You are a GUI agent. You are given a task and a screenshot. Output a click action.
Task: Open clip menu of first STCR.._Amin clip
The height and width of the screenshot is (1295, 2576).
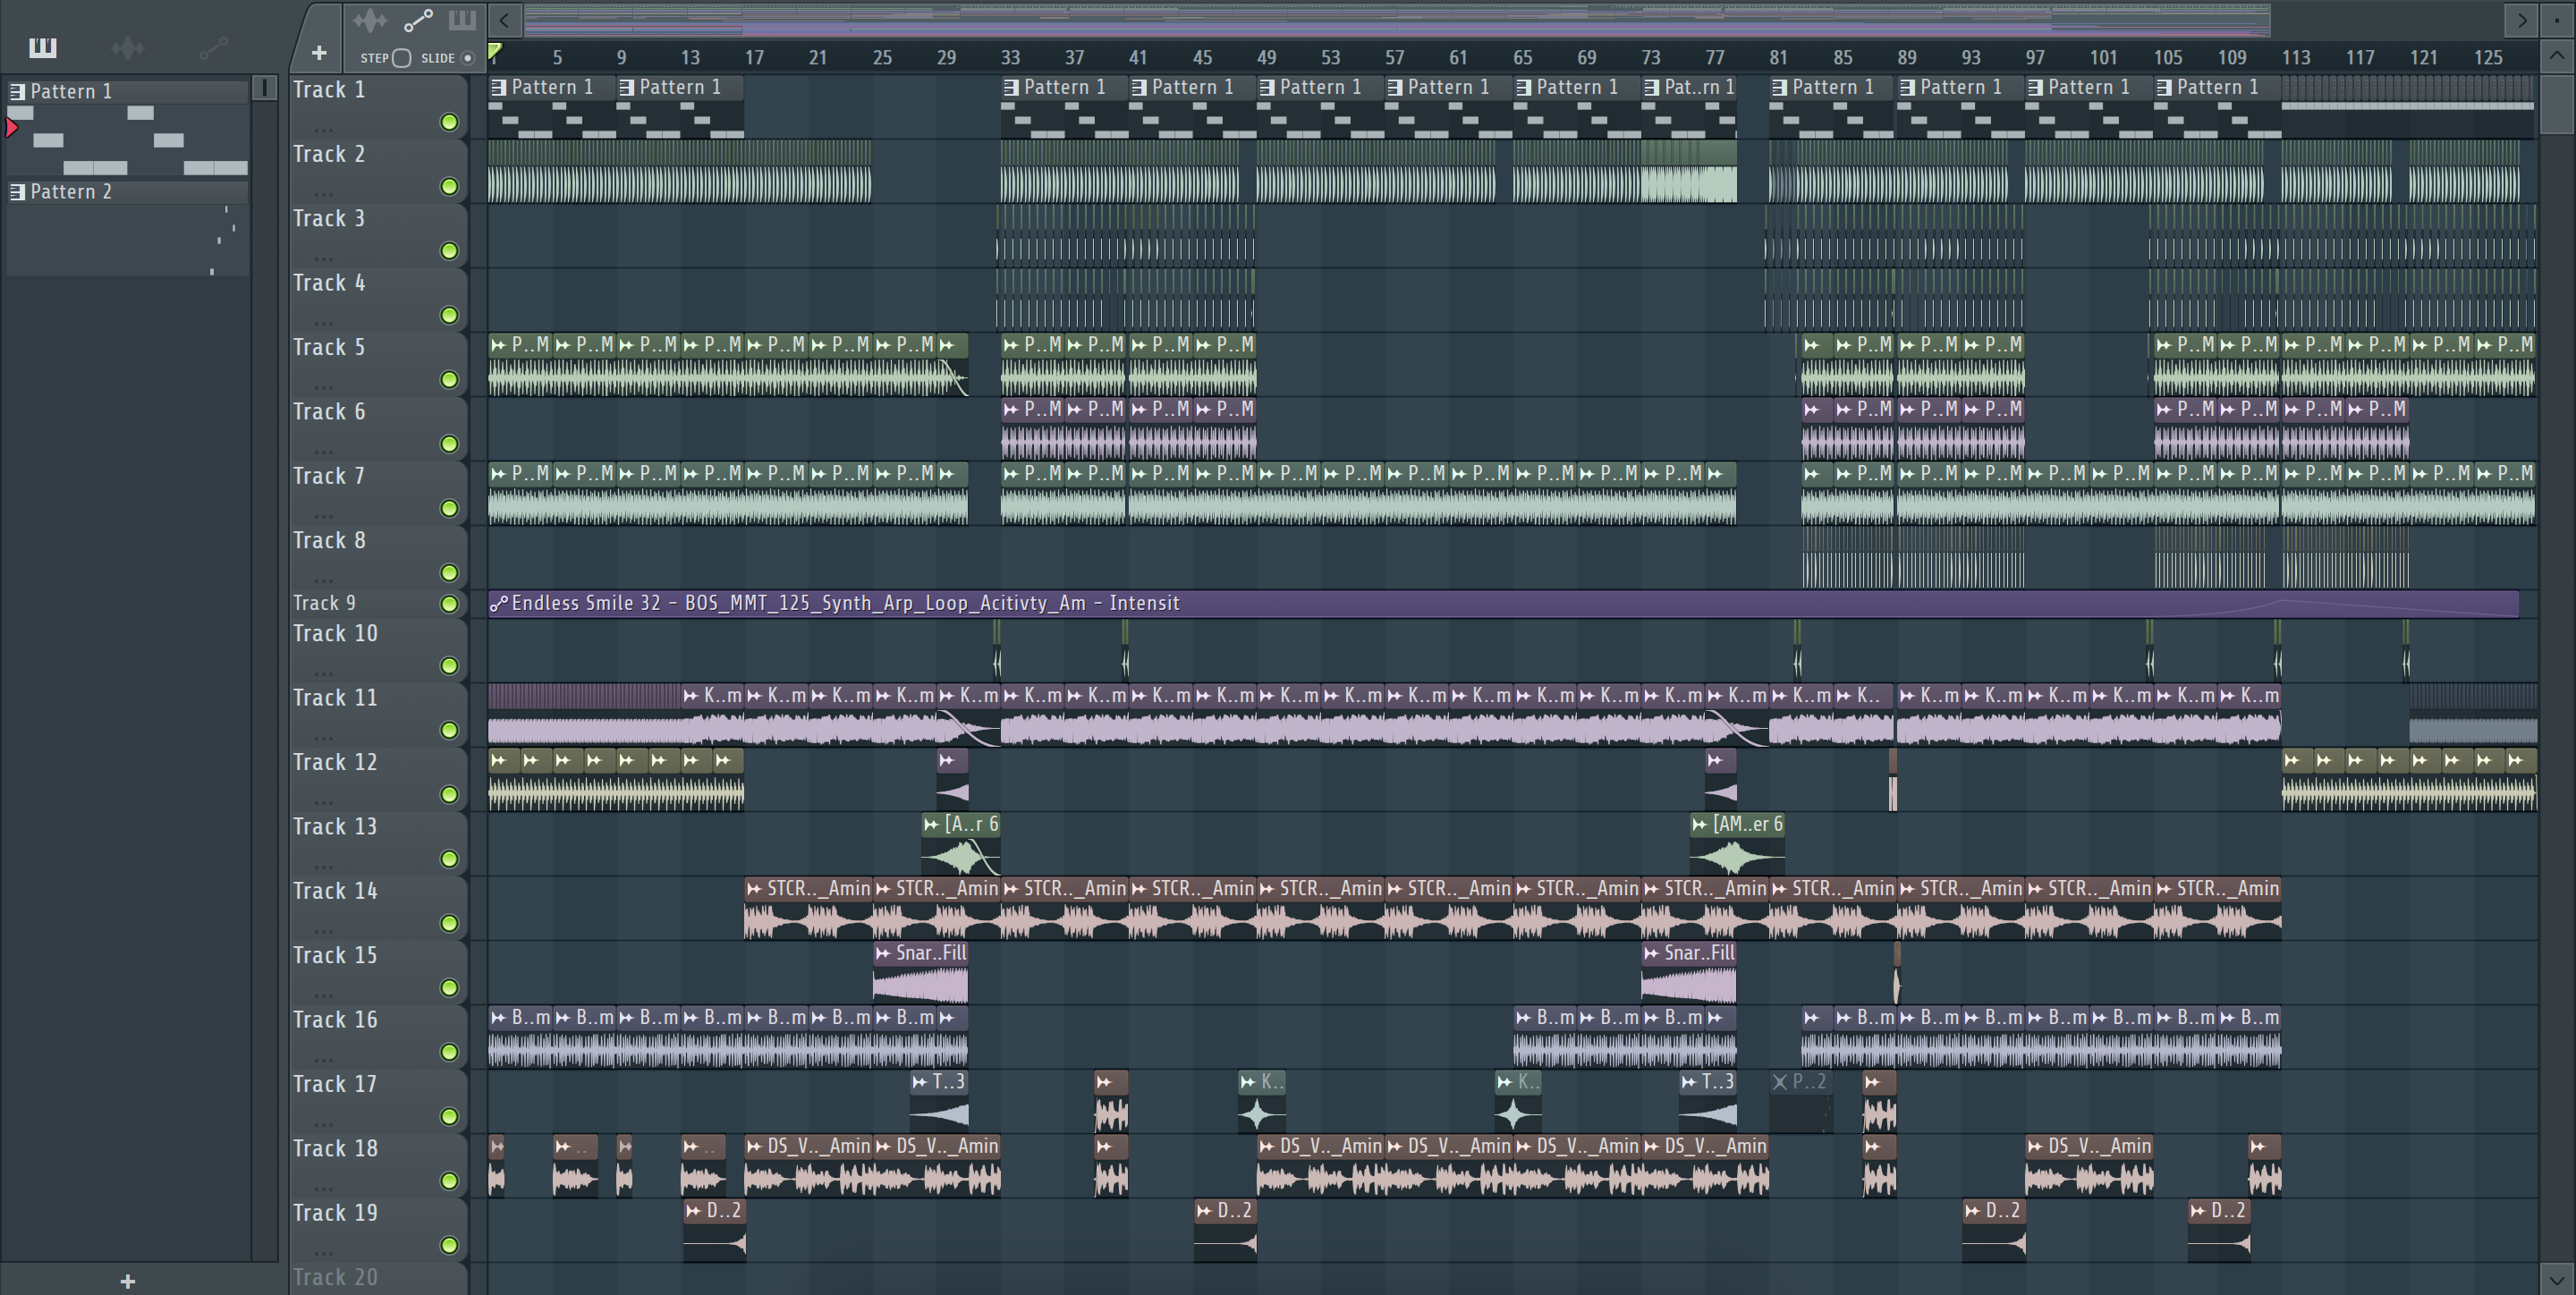click(x=756, y=889)
